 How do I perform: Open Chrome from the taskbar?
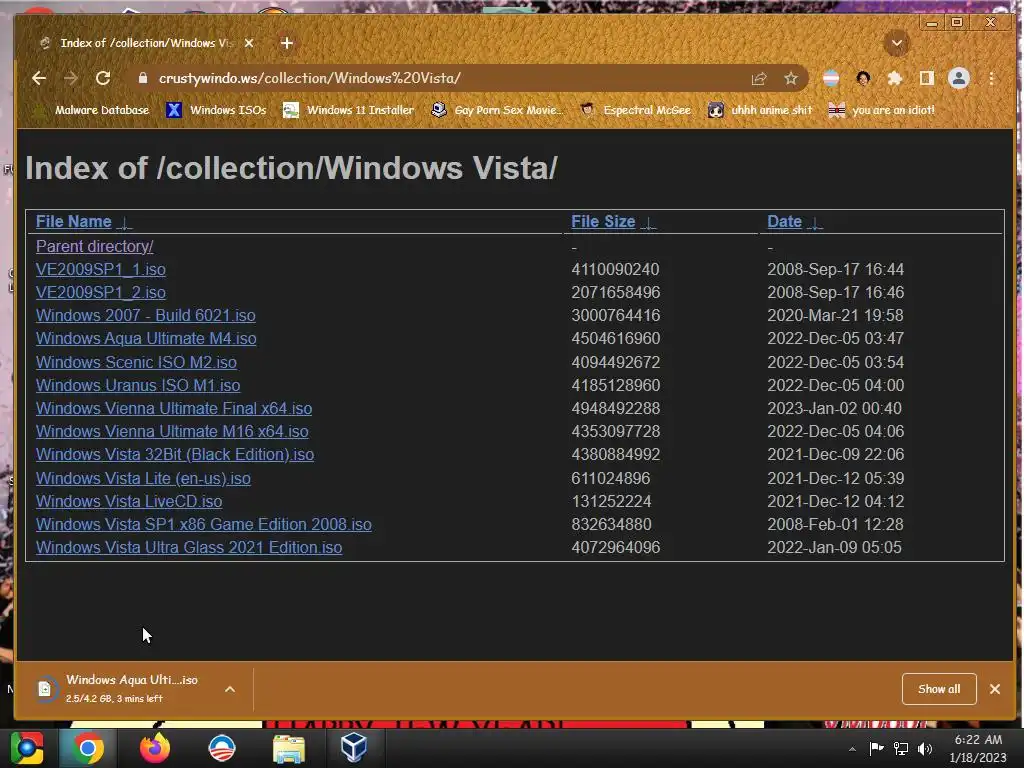(x=87, y=748)
